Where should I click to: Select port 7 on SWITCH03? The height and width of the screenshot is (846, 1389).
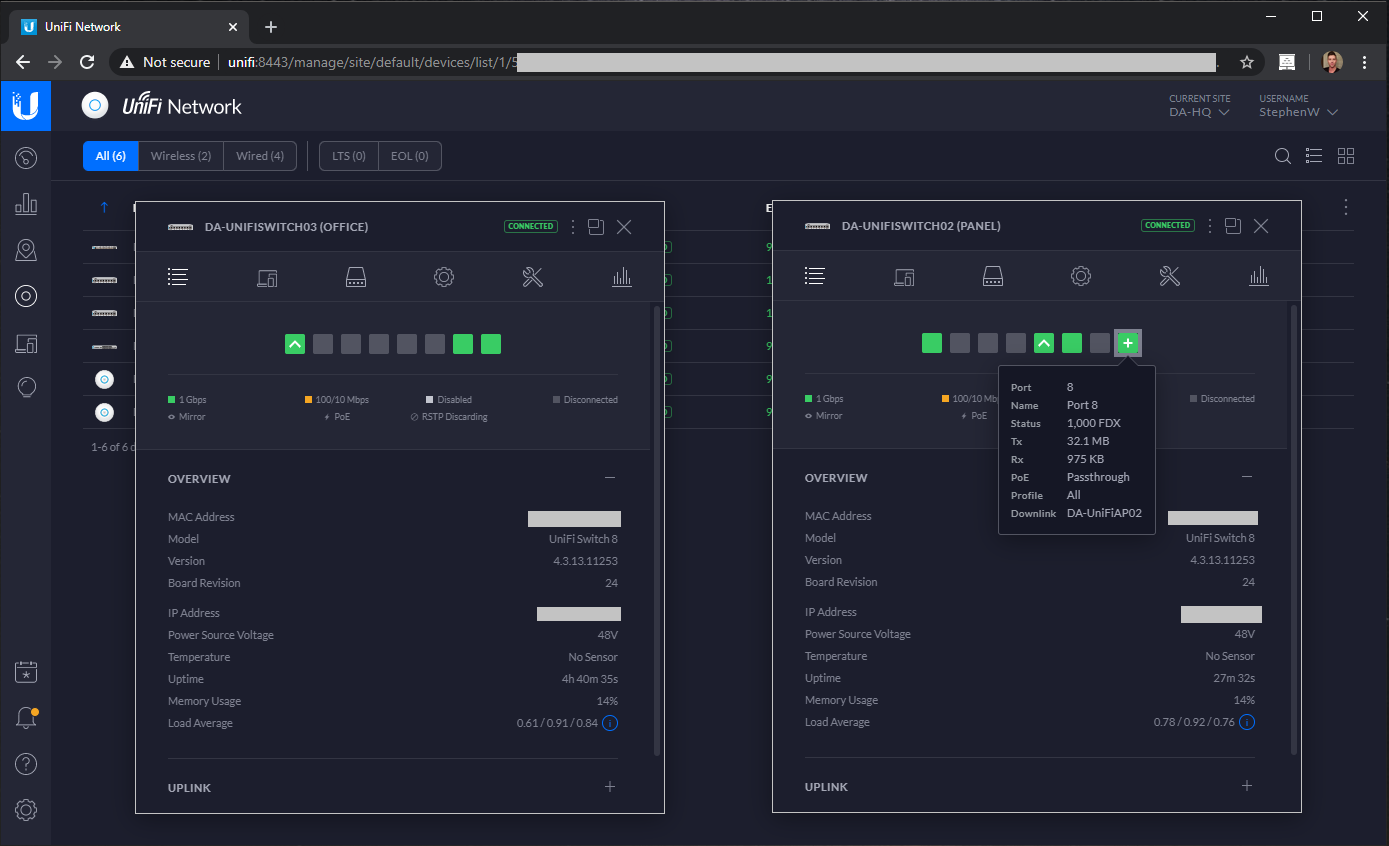coord(463,344)
